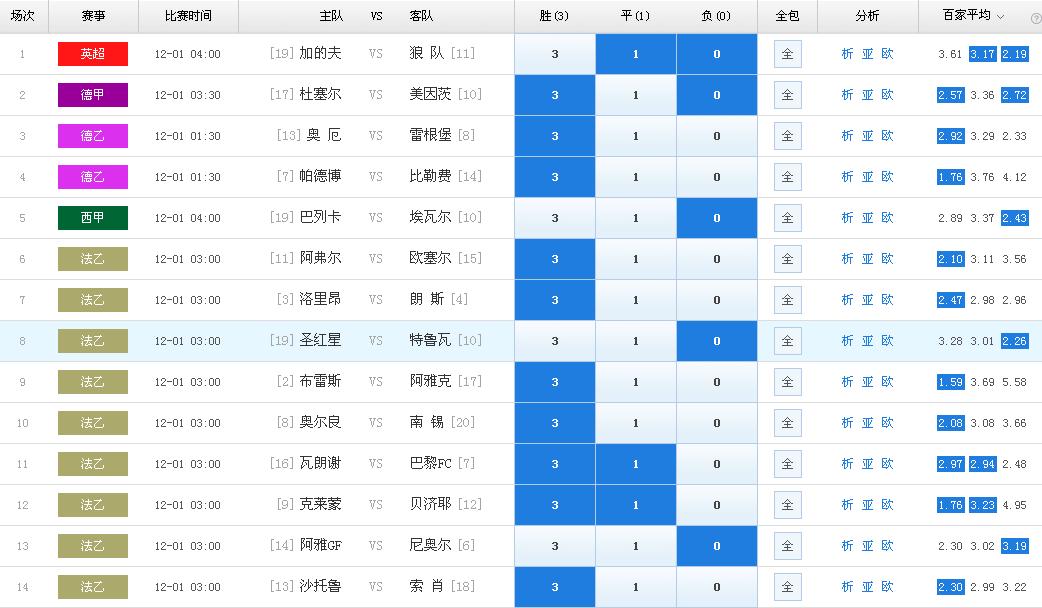
Task: Open 亚 Asian odds for 杜塞尔 match
Action: coord(867,95)
